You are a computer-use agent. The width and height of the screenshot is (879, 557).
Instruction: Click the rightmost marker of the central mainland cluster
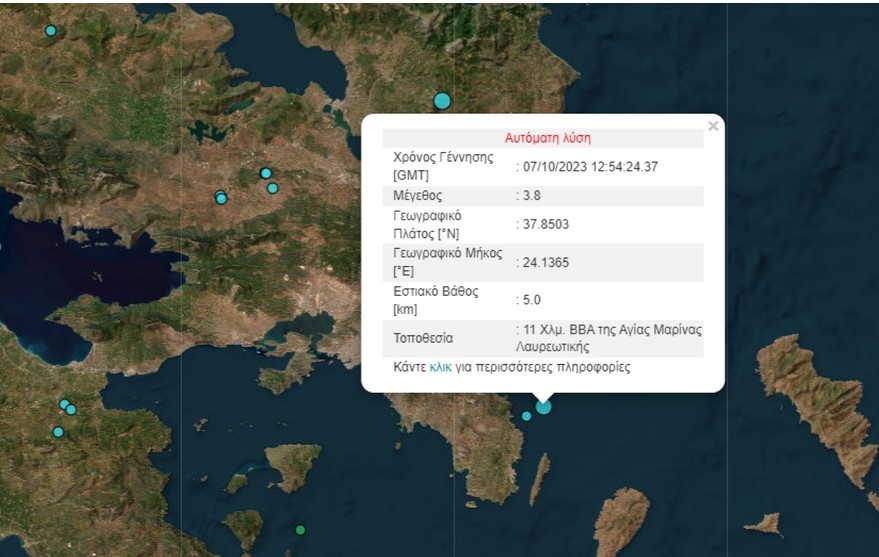pyautogui.click(x=272, y=188)
